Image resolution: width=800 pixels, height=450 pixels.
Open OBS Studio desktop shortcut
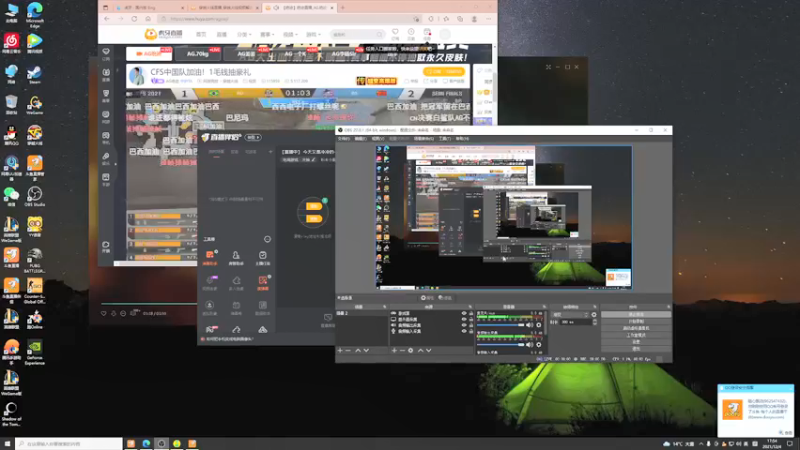[35, 196]
